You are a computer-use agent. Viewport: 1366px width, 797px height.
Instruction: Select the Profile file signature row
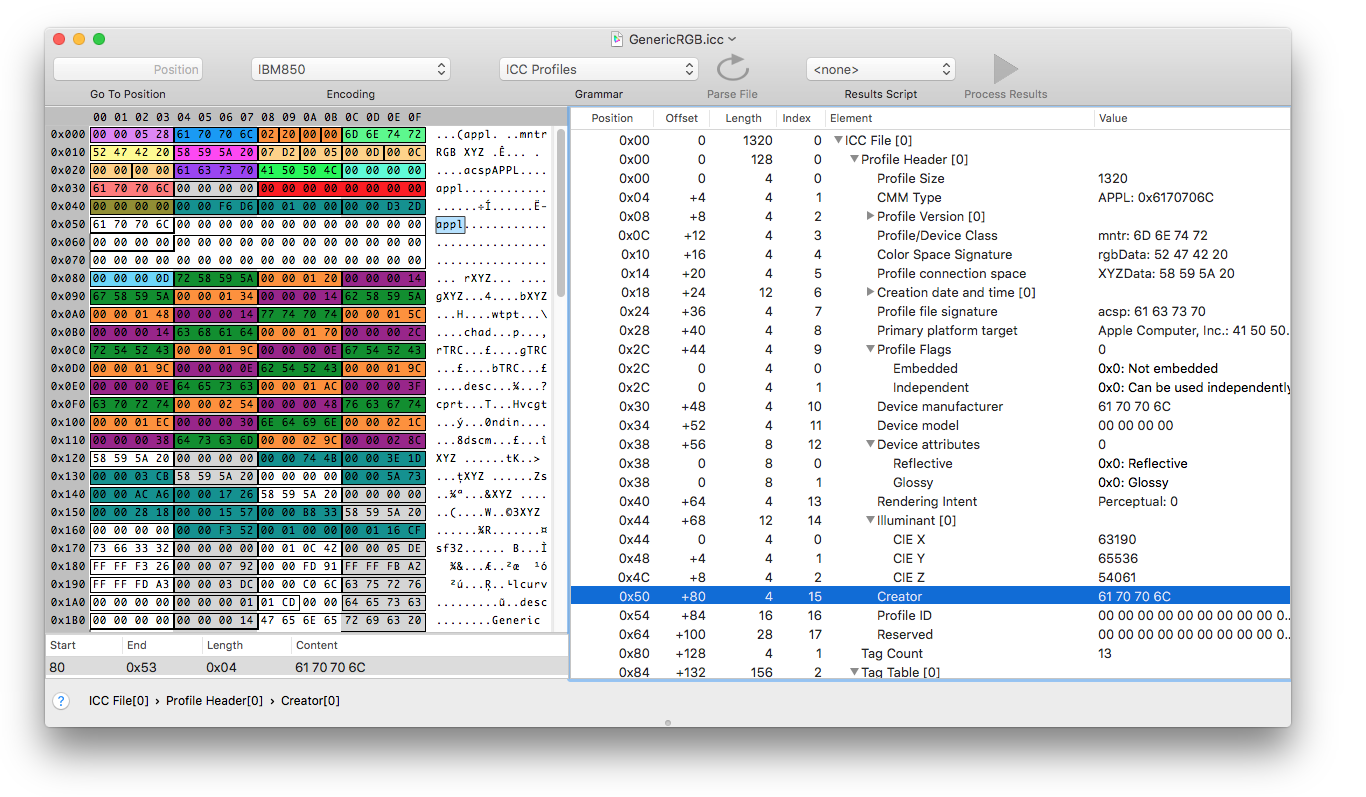click(930, 311)
